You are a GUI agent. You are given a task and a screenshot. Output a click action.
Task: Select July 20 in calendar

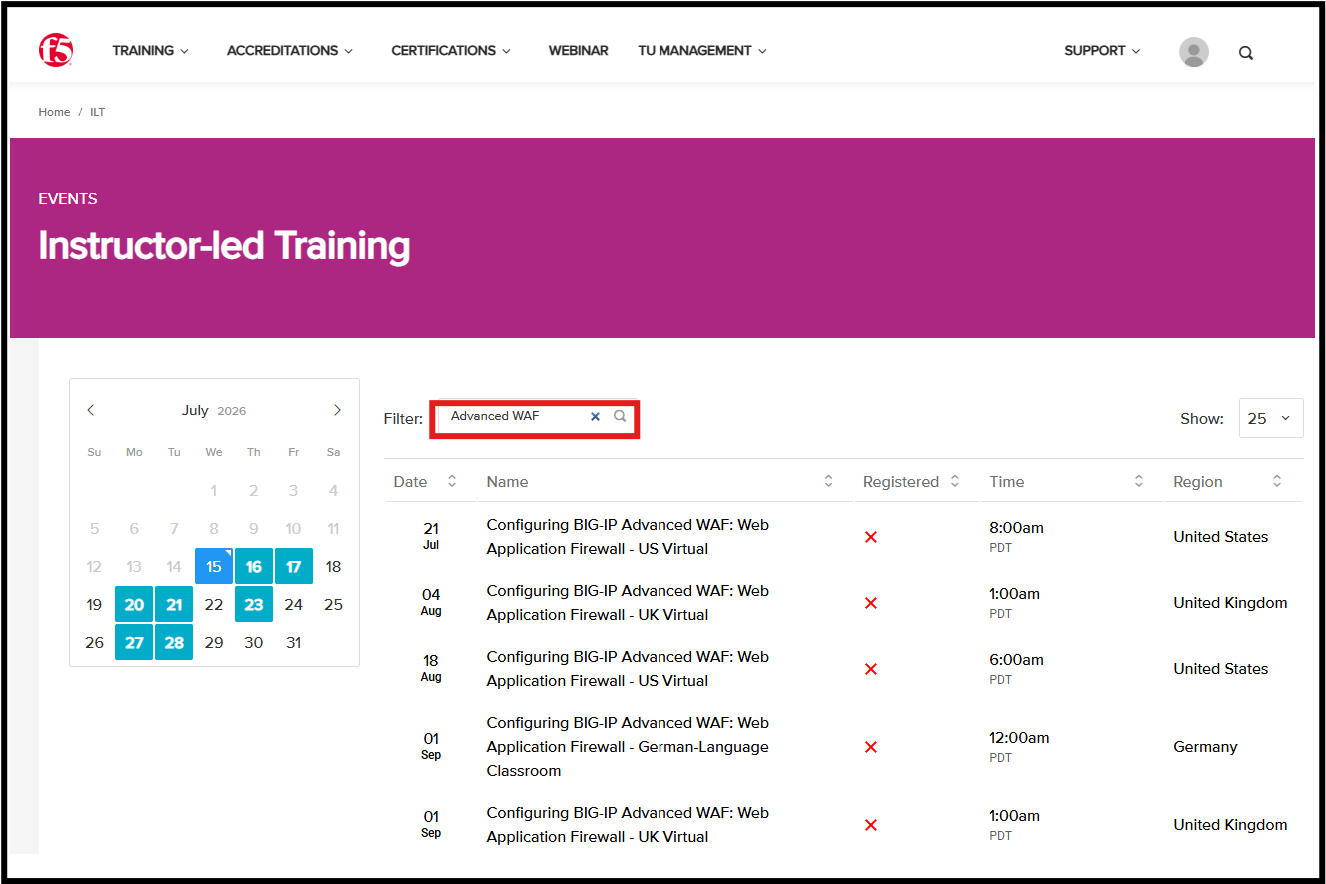pyautogui.click(x=134, y=605)
